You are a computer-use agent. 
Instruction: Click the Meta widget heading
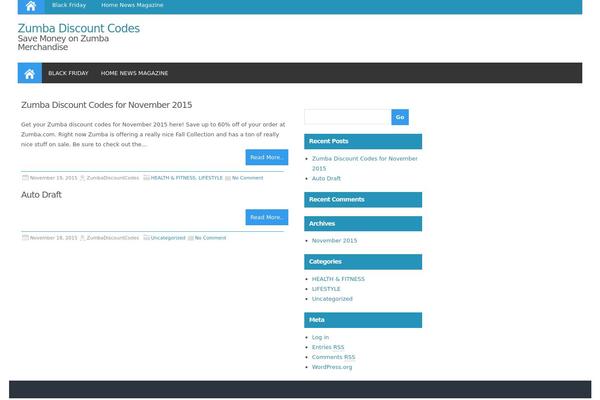pyautogui.click(x=363, y=320)
